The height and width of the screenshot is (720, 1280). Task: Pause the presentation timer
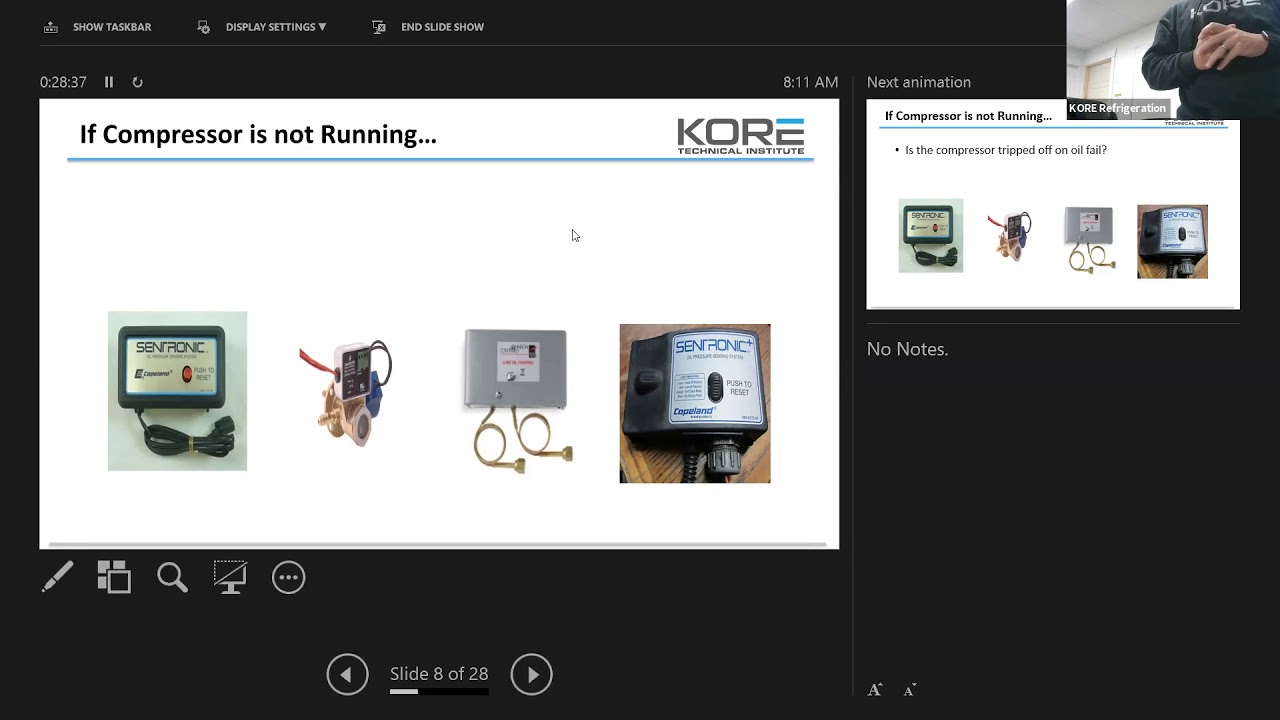(x=109, y=82)
